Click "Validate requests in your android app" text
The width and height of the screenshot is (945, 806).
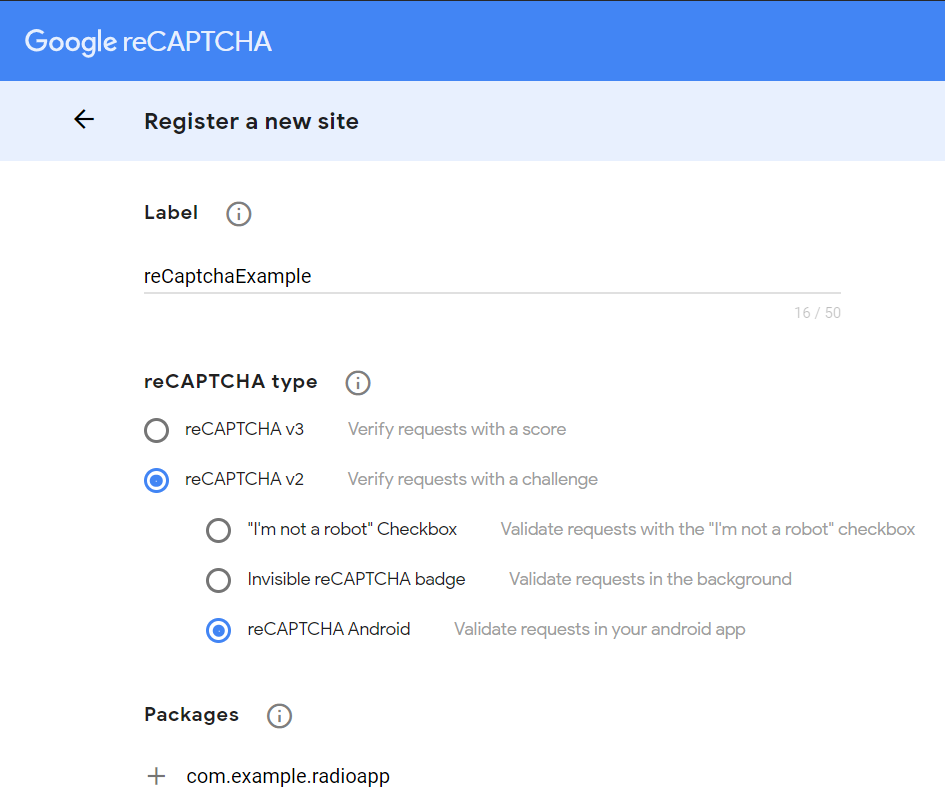point(600,629)
